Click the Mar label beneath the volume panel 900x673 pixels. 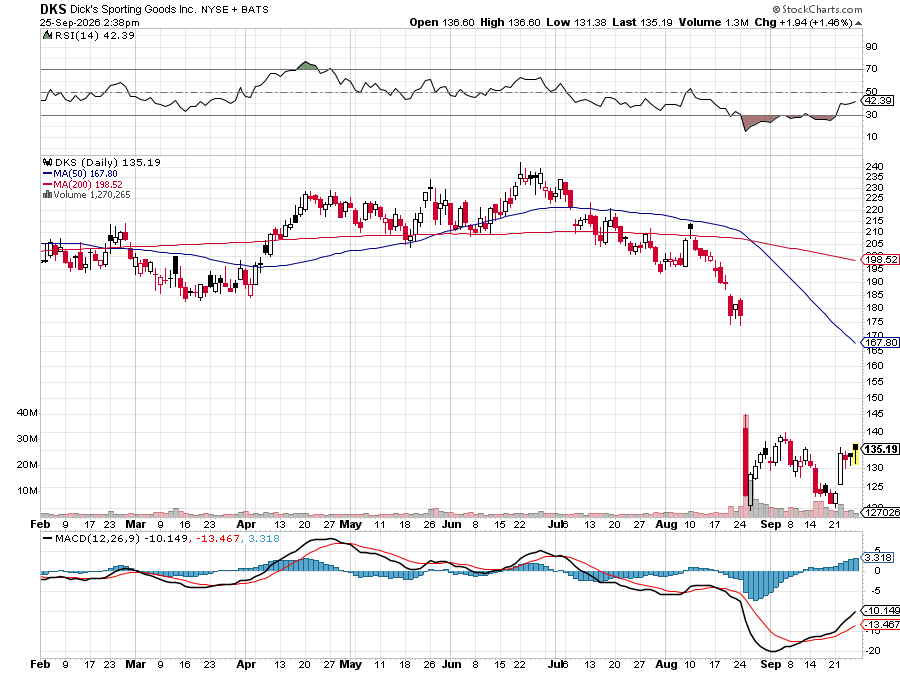135,524
